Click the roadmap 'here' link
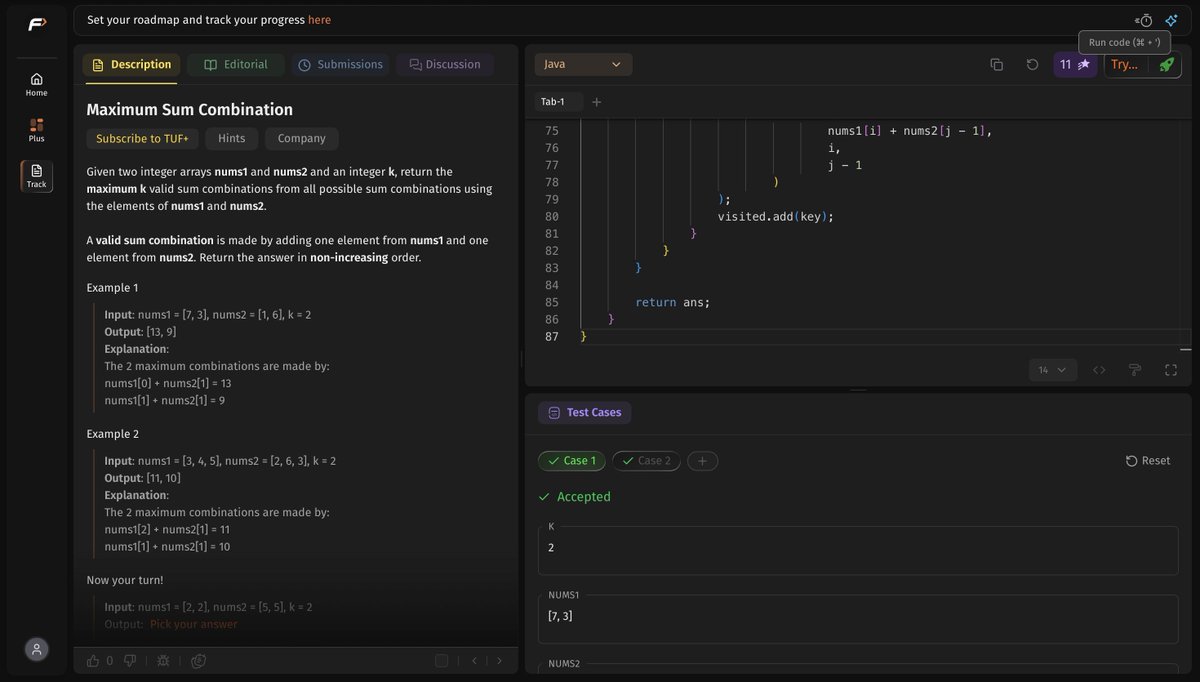The width and height of the screenshot is (1200, 682). (319, 20)
